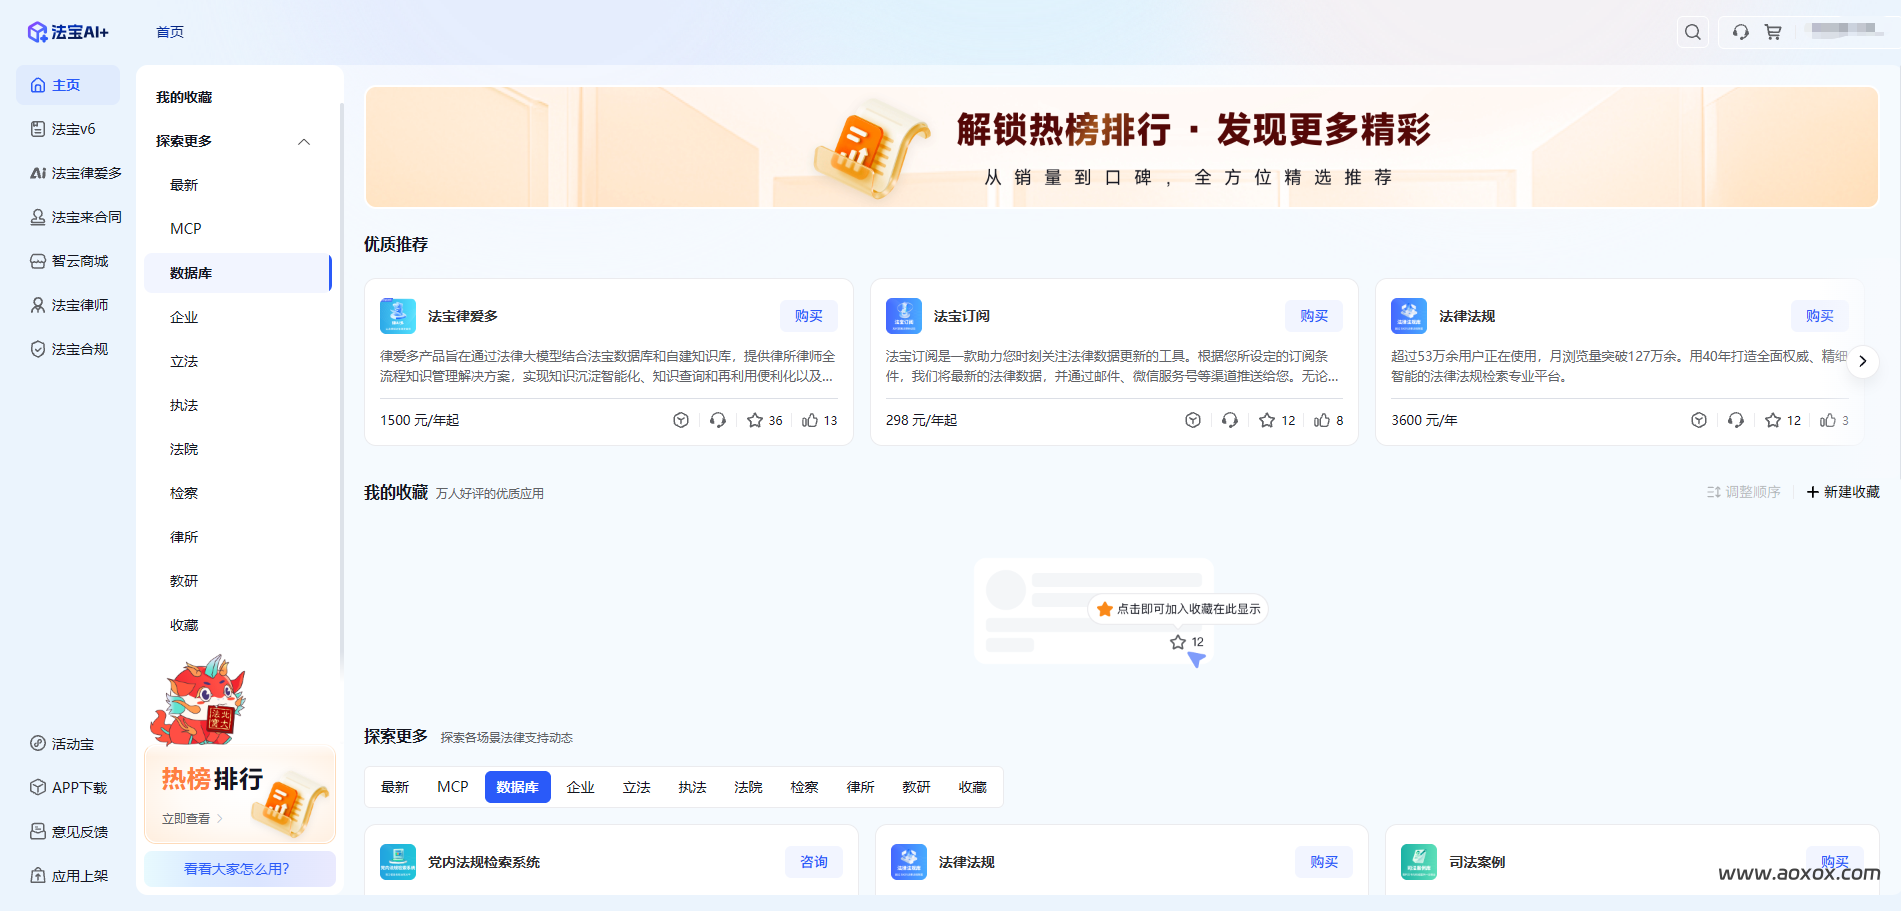Click the 解锁热榜排行 banner
Viewport: 1901px width, 911px height.
tap(1121, 147)
